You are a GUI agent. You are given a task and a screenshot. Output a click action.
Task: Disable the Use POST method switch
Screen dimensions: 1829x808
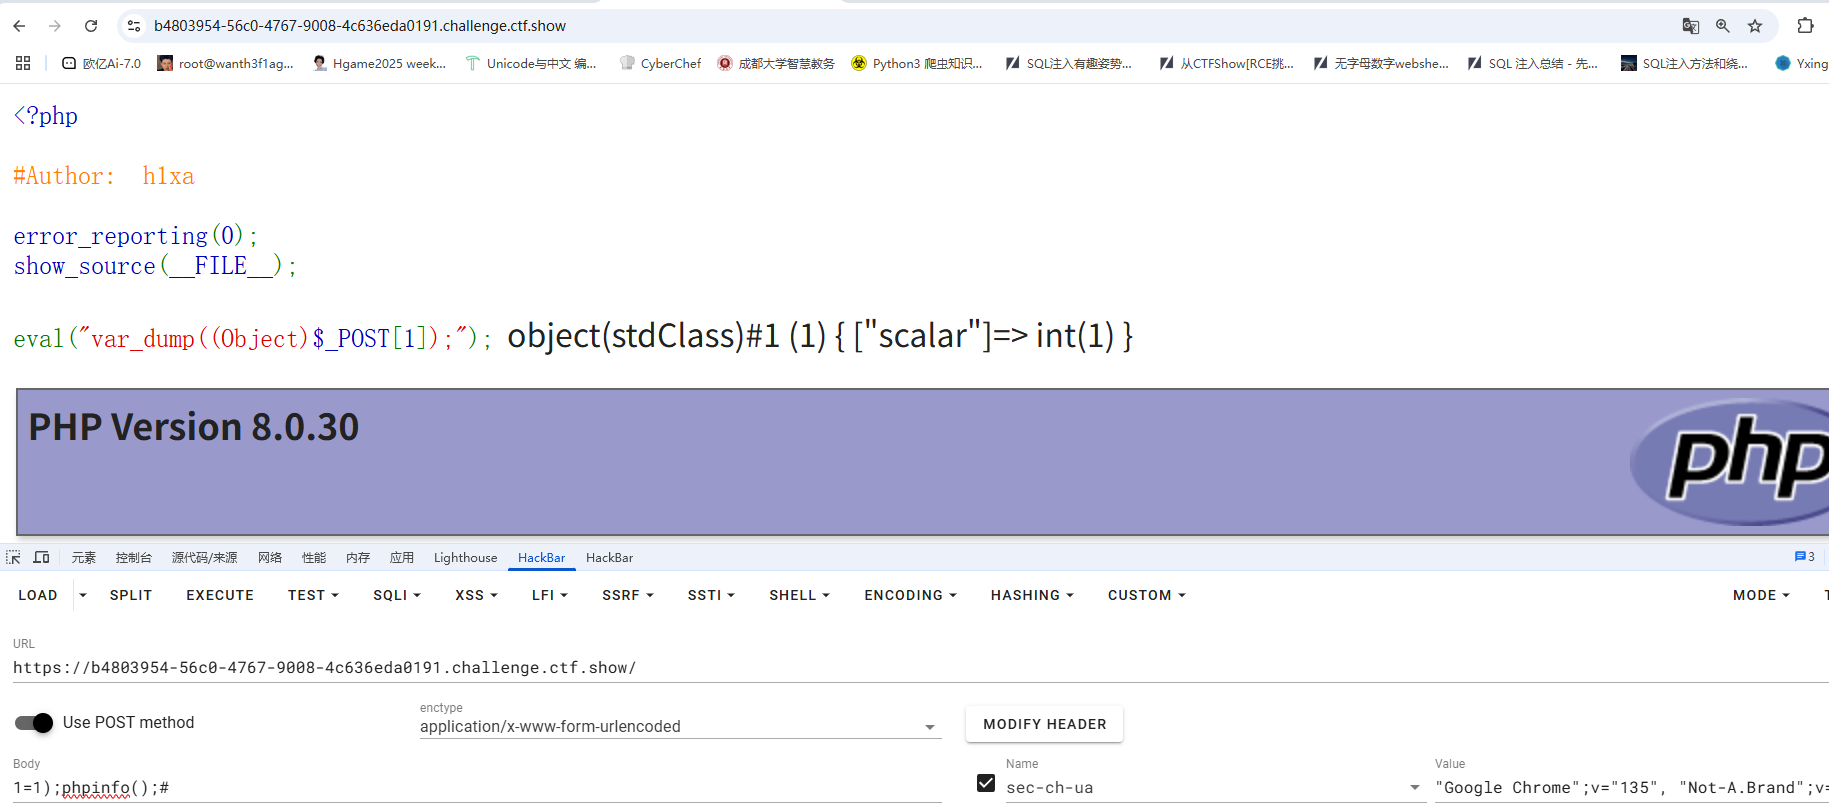click(34, 723)
